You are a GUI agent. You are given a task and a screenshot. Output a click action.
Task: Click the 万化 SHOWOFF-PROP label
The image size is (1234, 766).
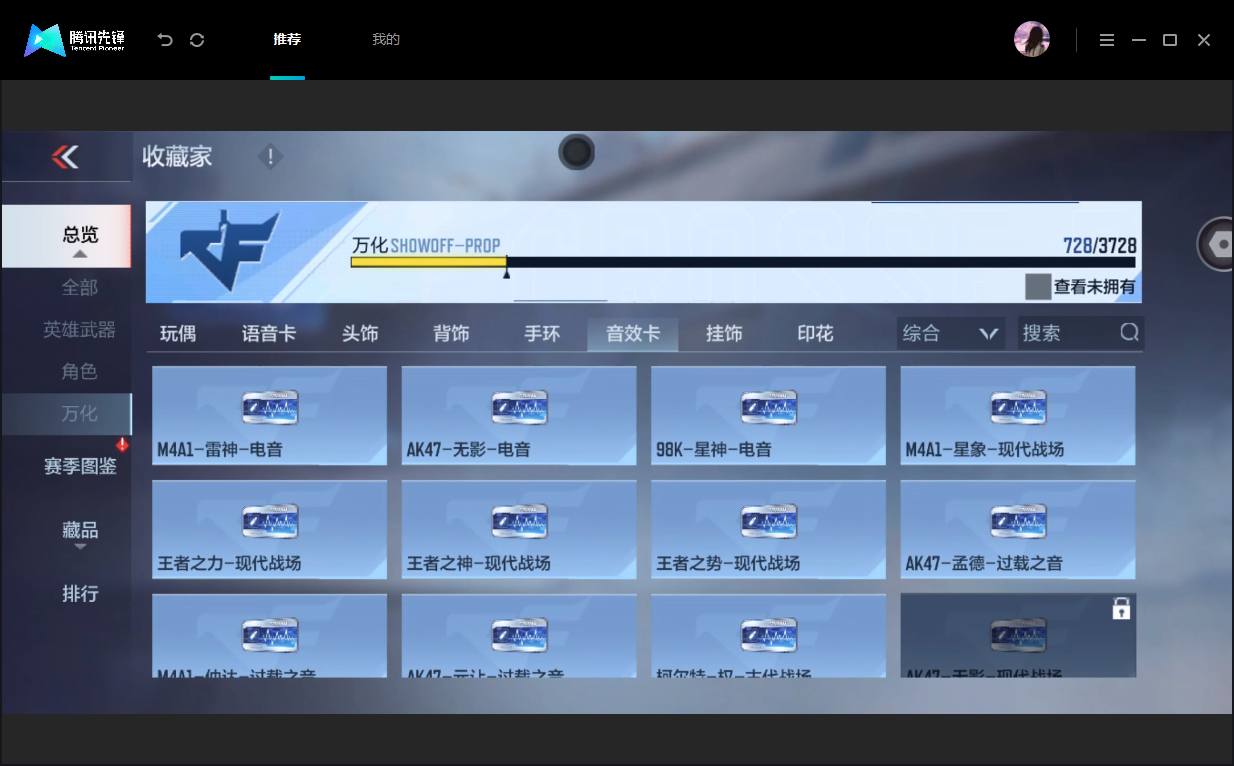tap(426, 246)
